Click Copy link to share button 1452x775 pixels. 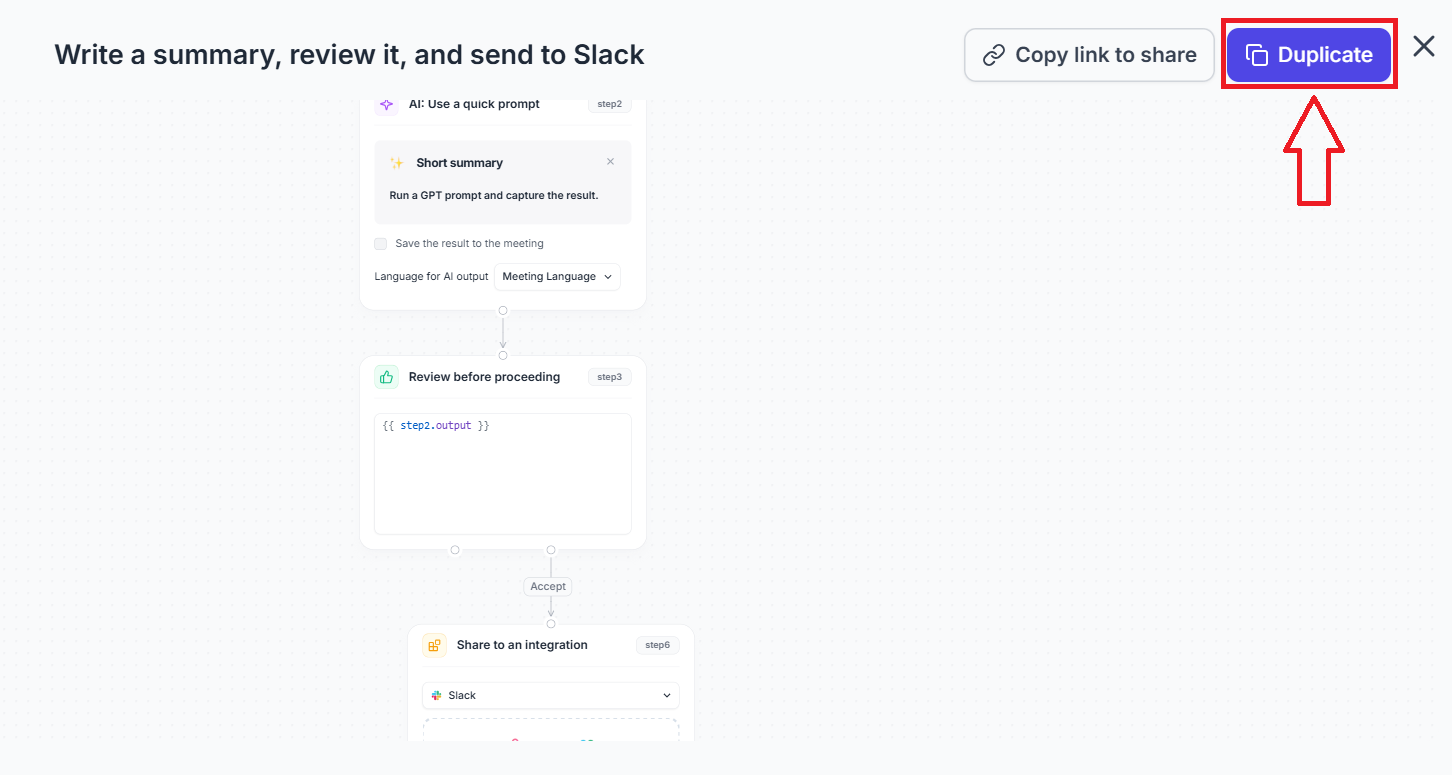click(x=1089, y=55)
